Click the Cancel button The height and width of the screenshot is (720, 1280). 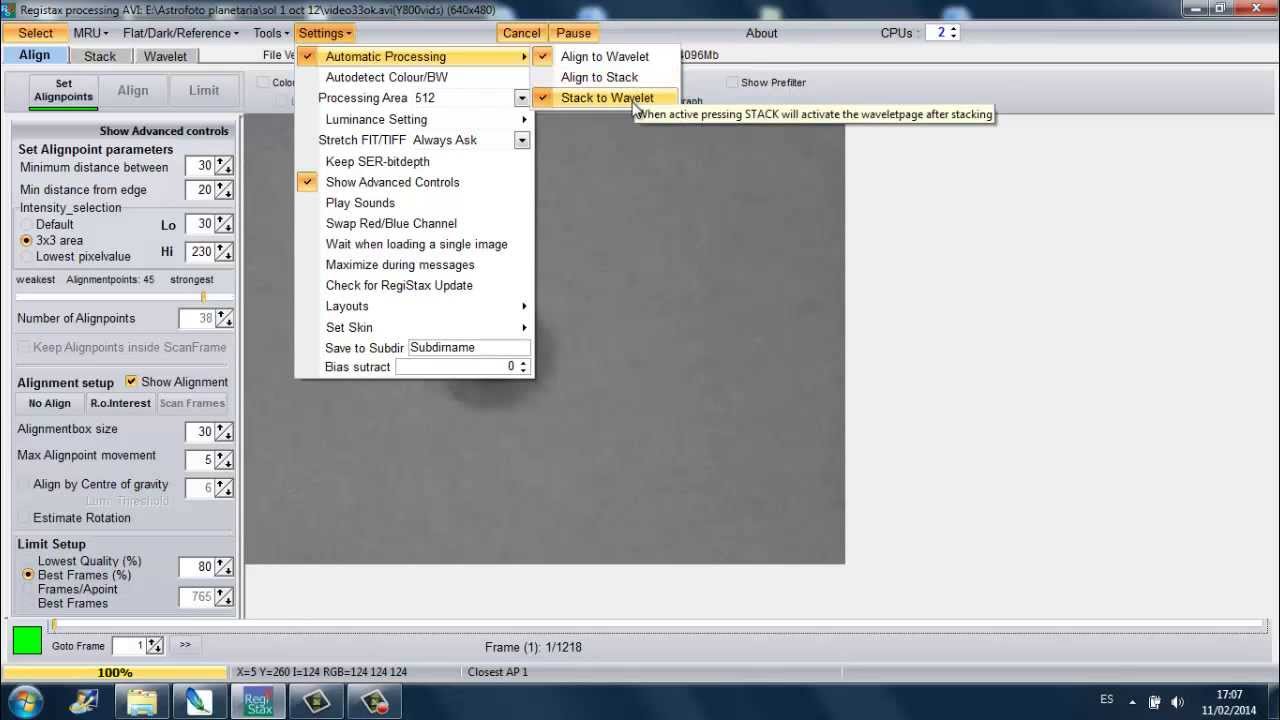click(522, 33)
